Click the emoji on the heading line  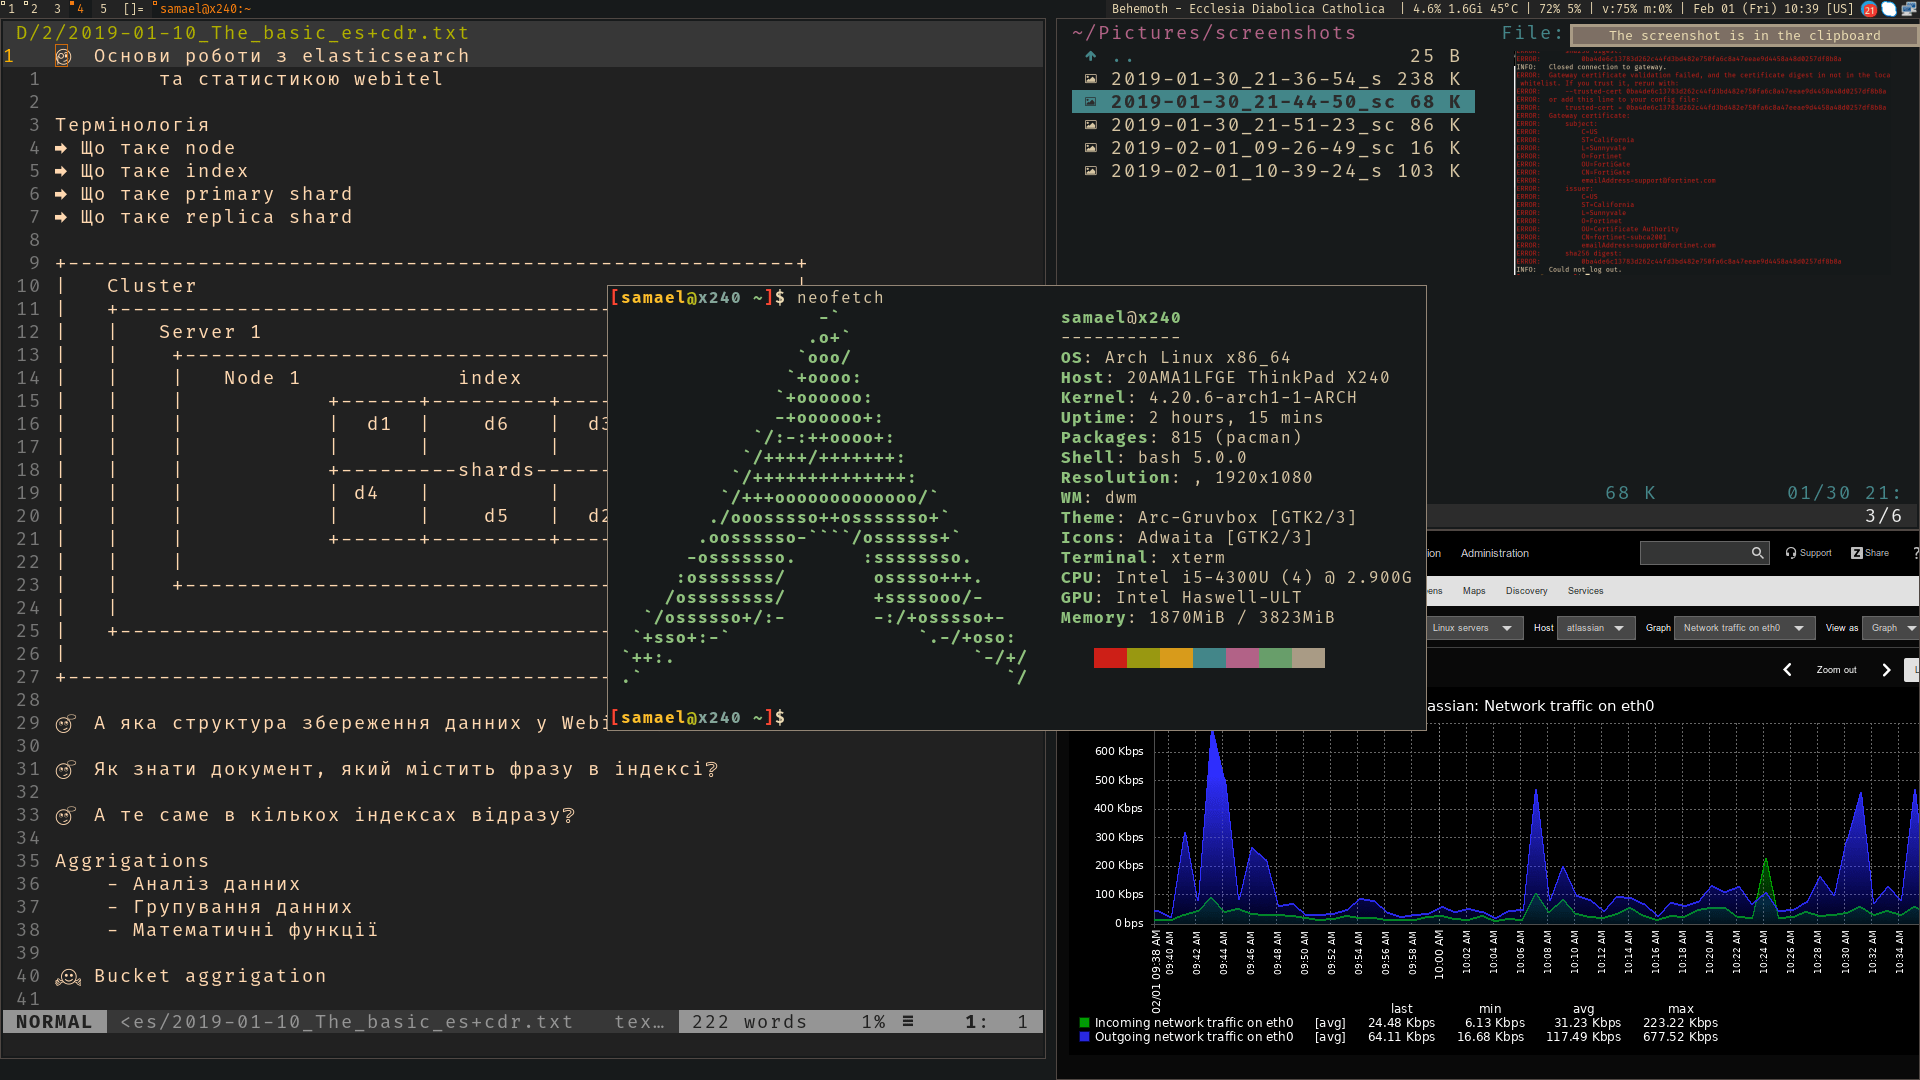(63, 56)
